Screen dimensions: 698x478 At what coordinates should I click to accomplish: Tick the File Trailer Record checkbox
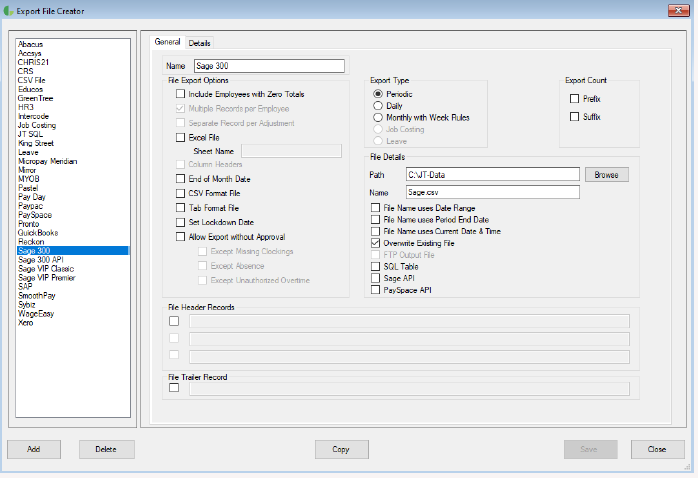click(x=174, y=388)
